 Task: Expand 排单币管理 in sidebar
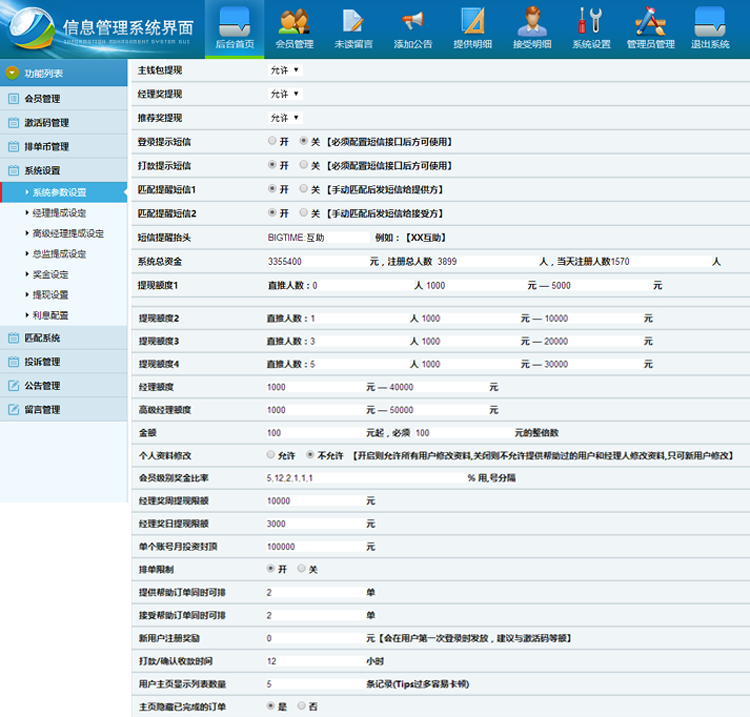click(x=64, y=146)
